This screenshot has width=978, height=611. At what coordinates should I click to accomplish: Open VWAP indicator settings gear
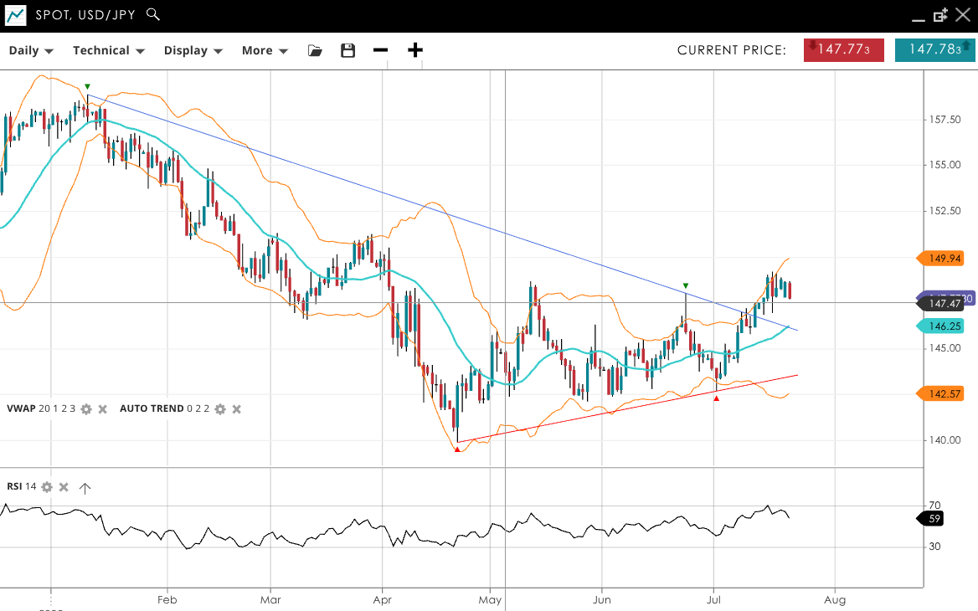[x=86, y=409]
